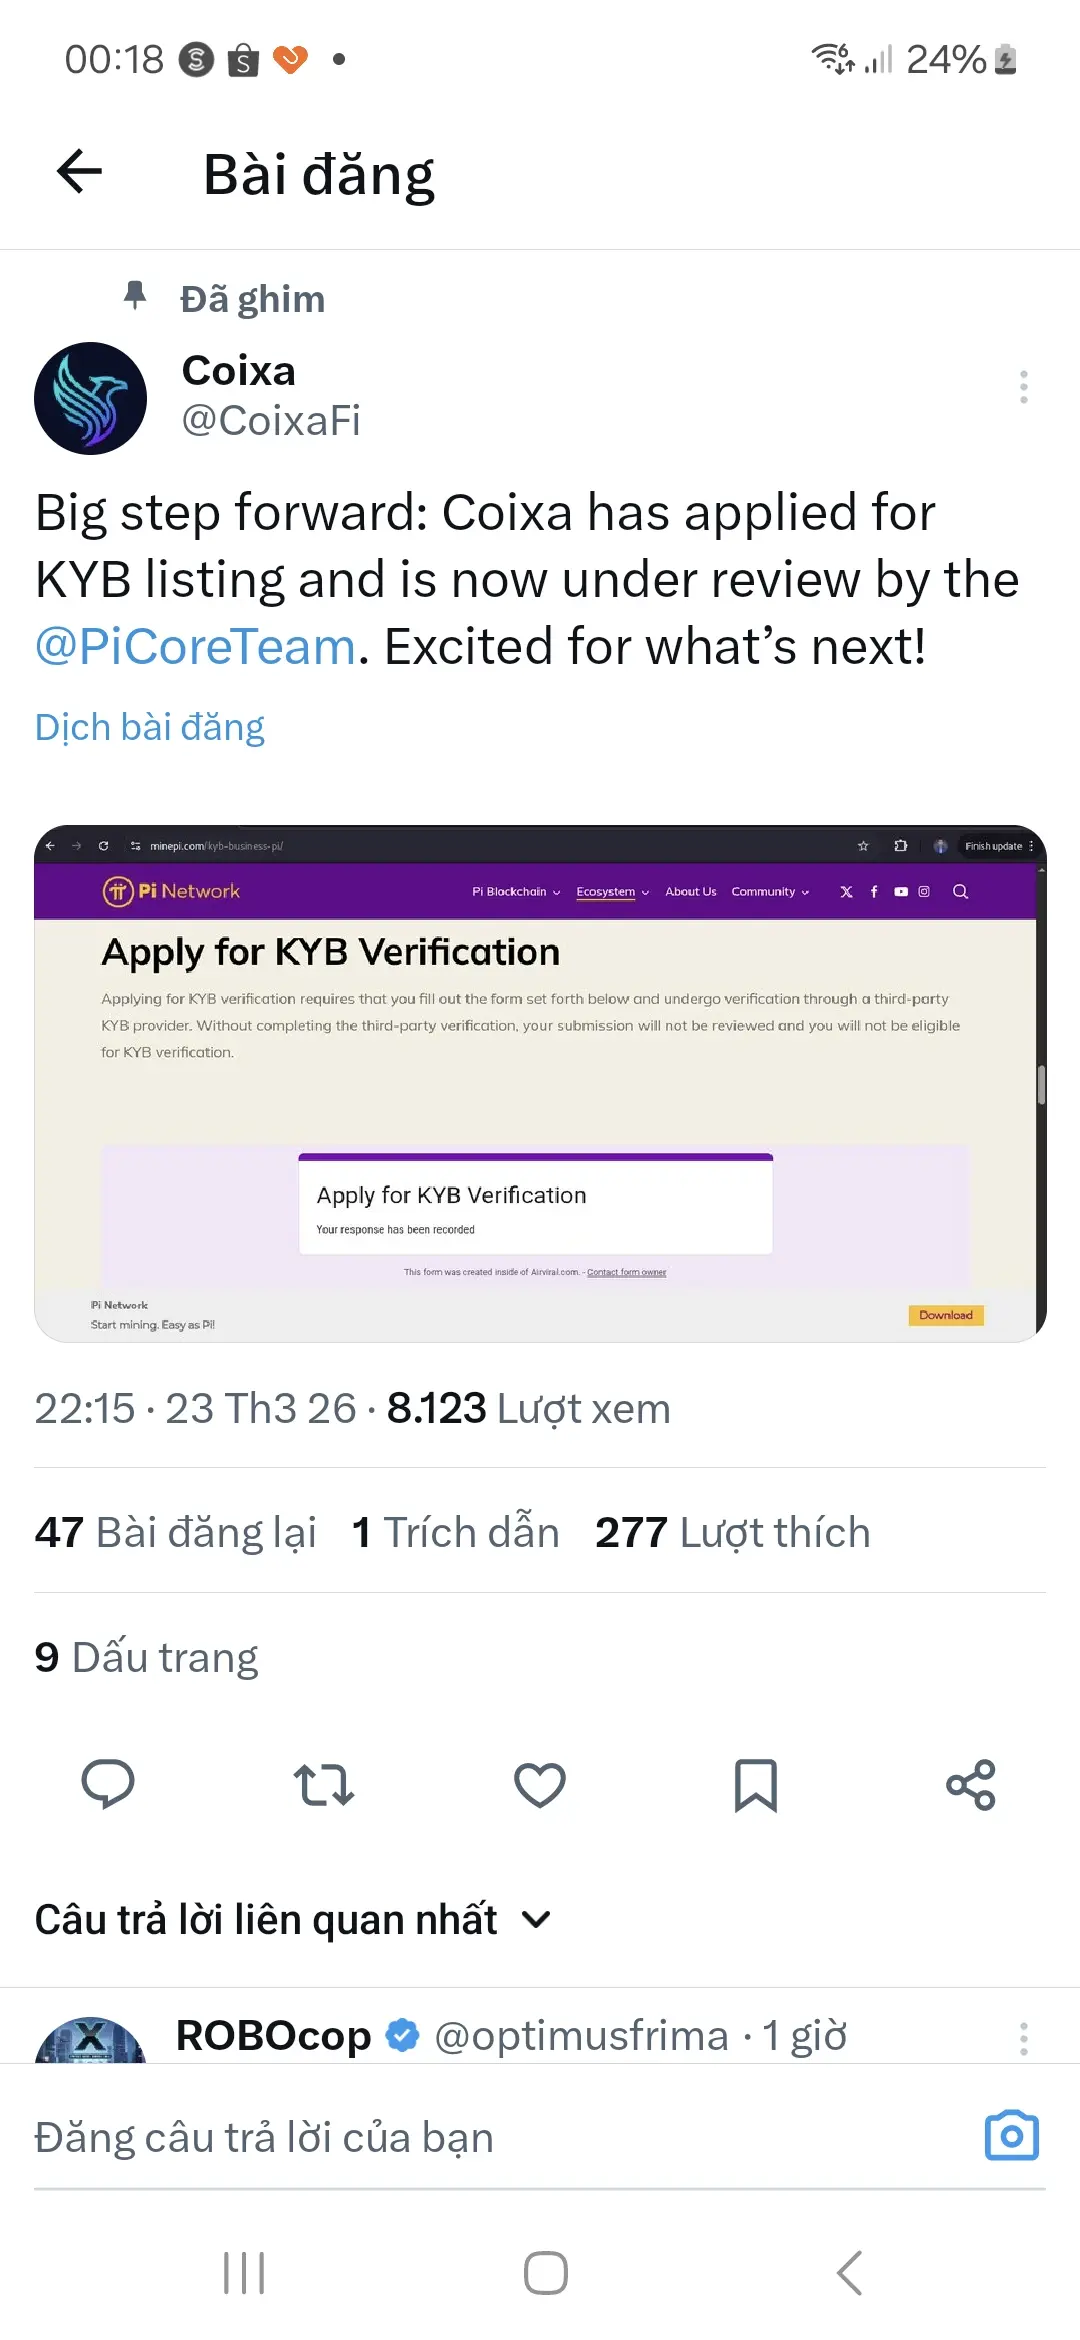Open the YouTube icon in Pi Network navbar
The width and height of the screenshot is (1080, 2340).
tap(899, 891)
